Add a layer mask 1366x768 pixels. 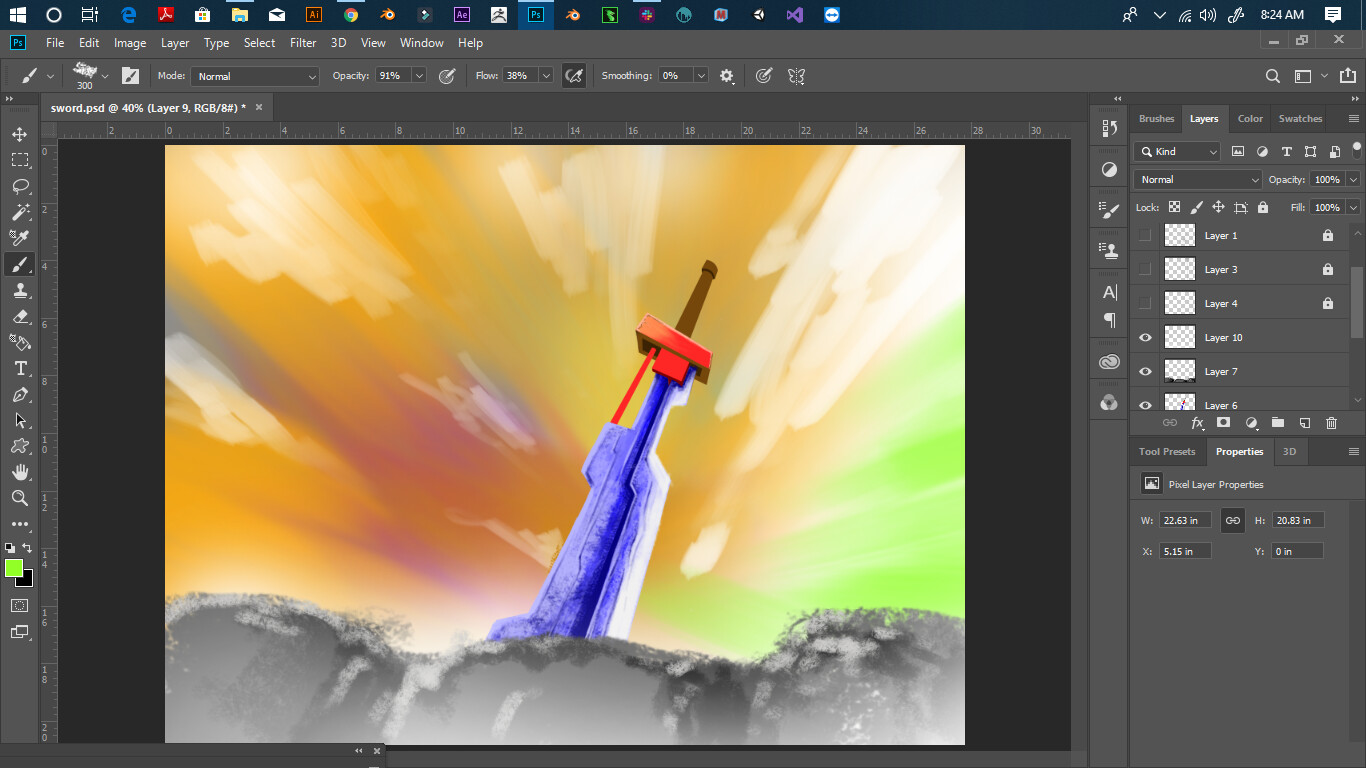click(1223, 423)
